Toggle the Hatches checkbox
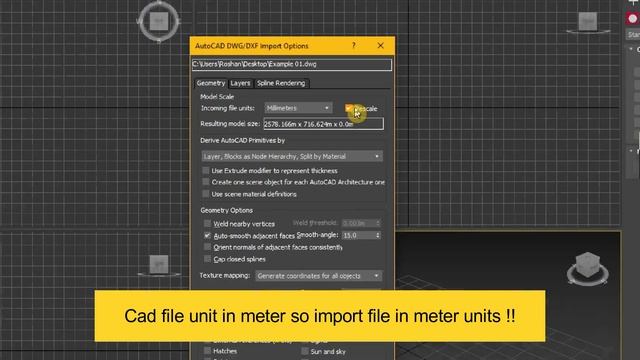The width and height of the screenshot is (640, 360). pyautogui.click(x=207, y=351)
